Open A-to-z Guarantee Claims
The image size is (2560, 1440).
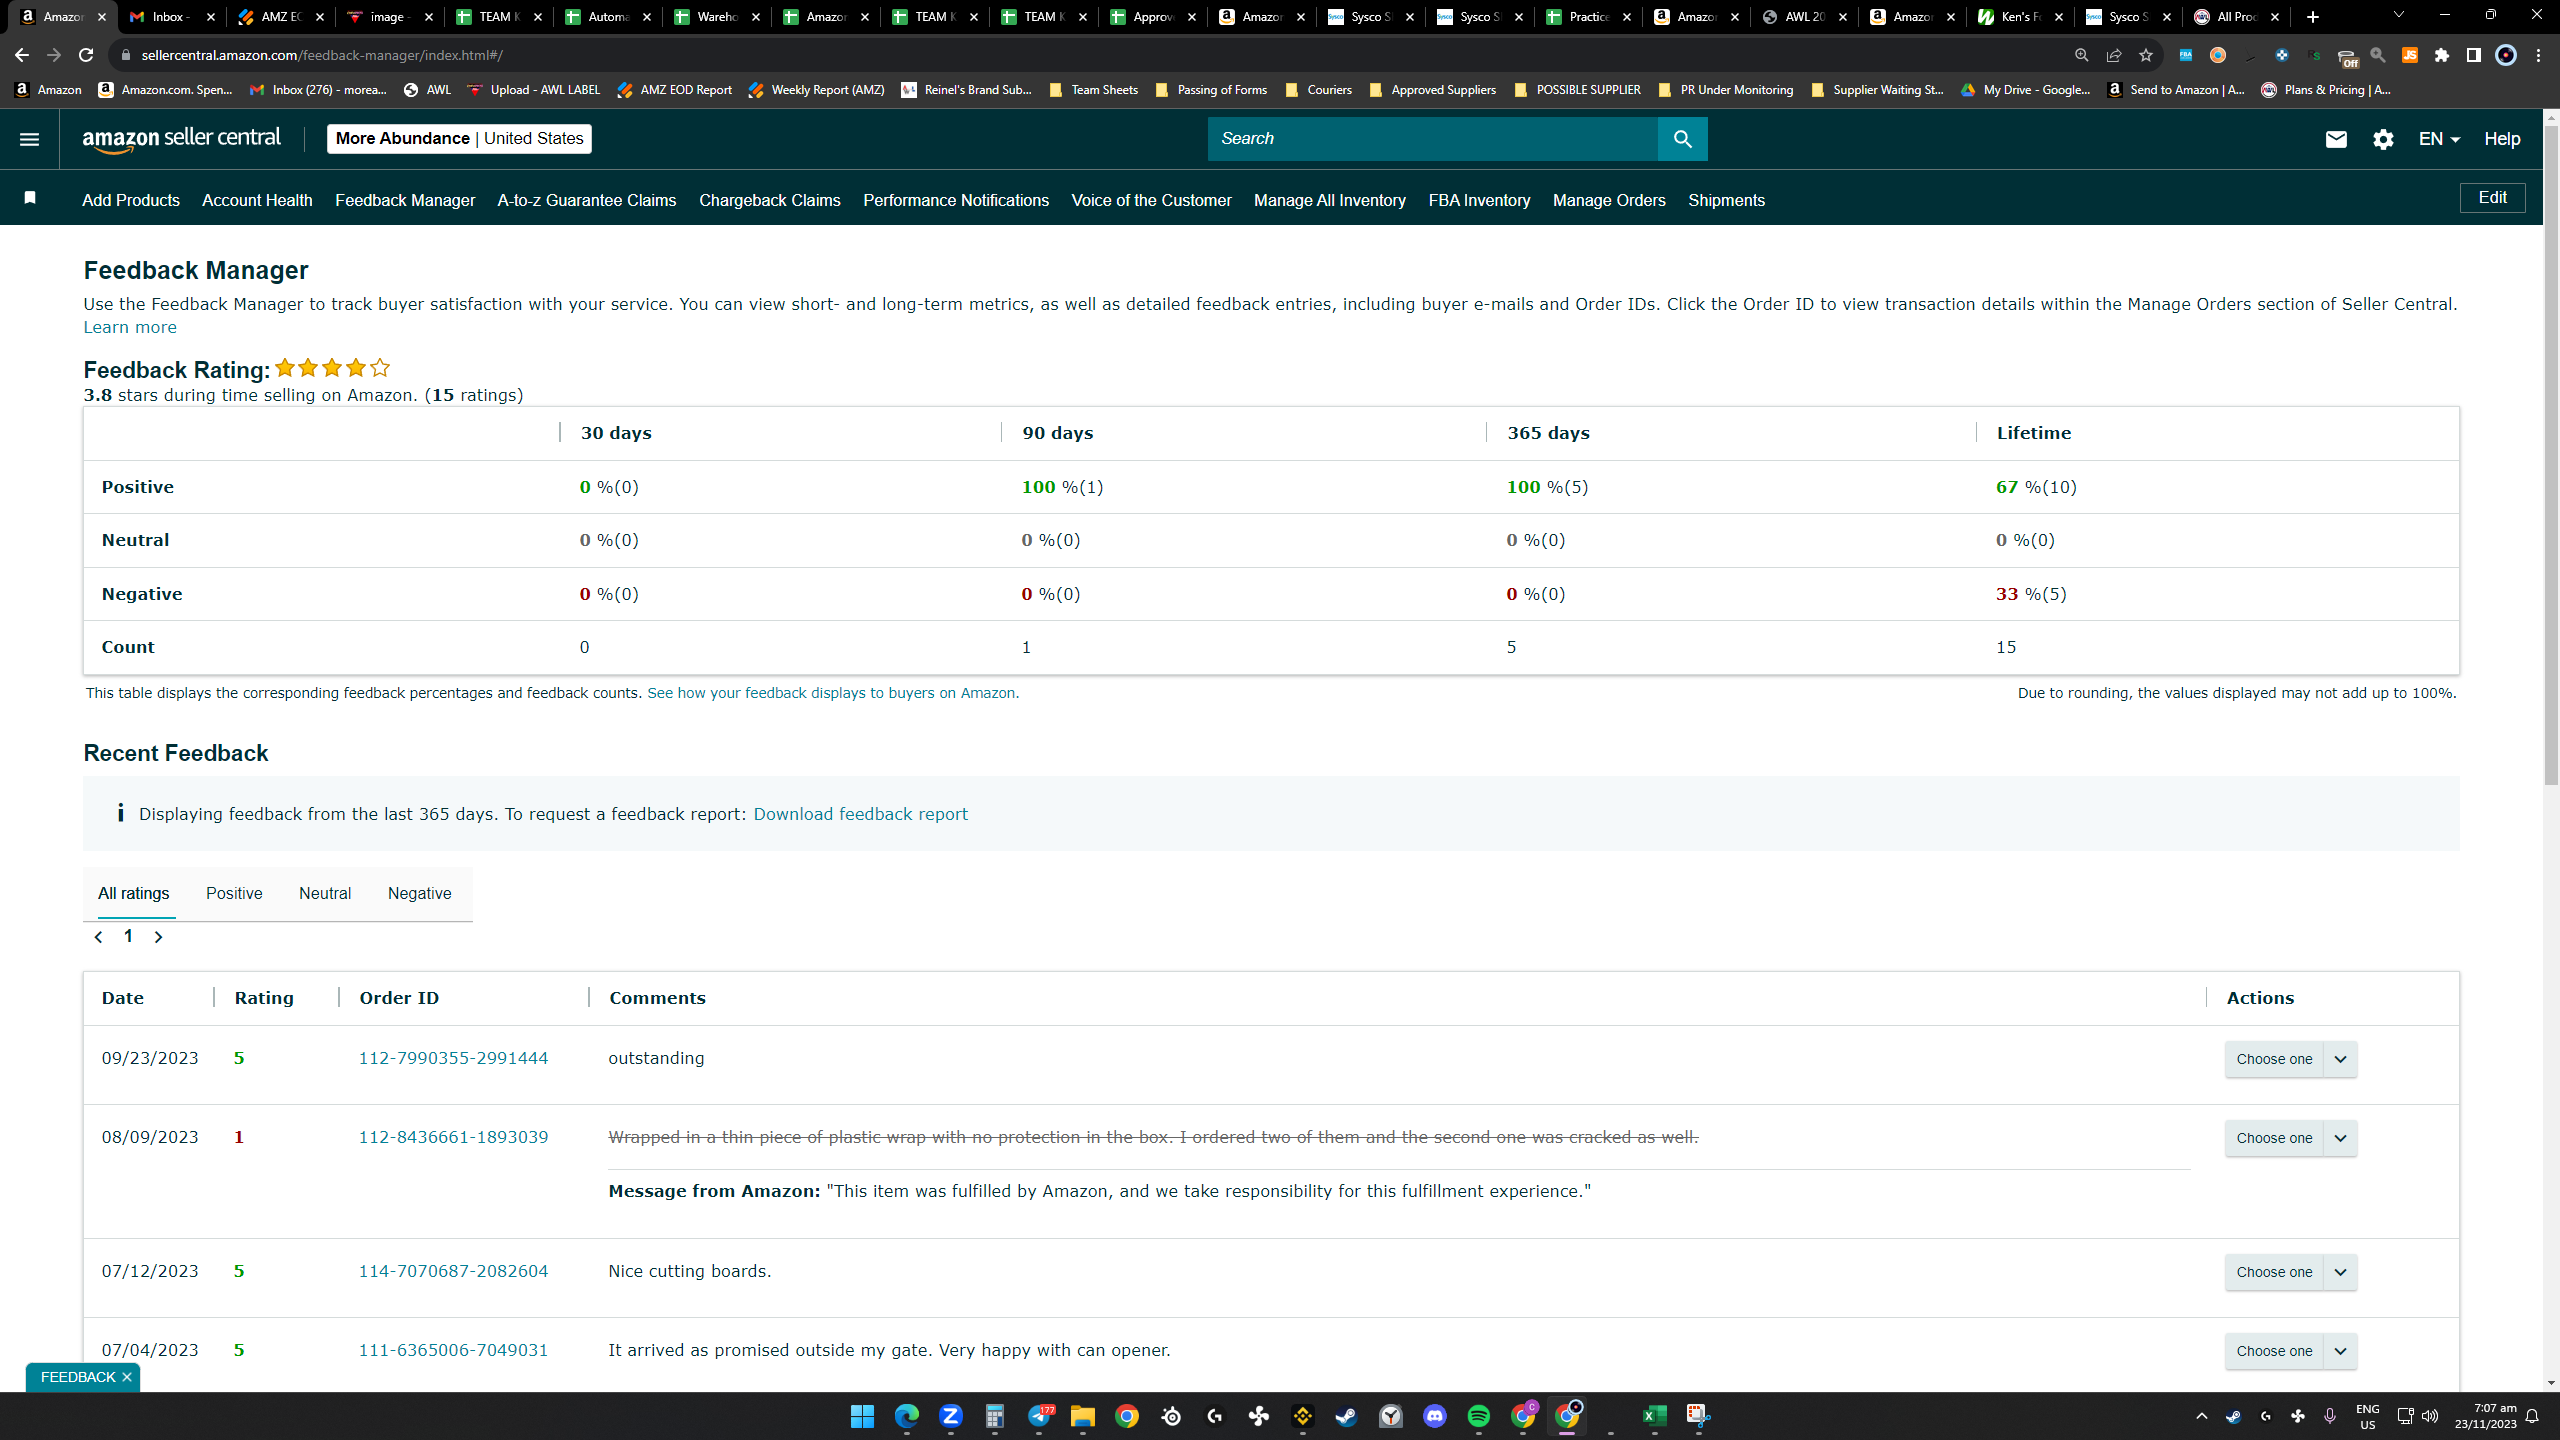587,200
